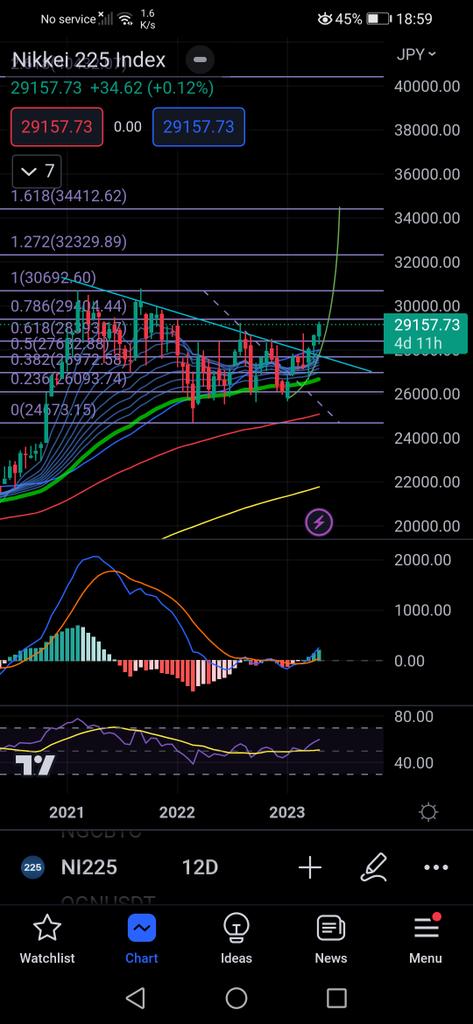473x1024 pixels.
Task: Tap the Wi-Fi icon in status bar
Action: click(x=125, y=19)
